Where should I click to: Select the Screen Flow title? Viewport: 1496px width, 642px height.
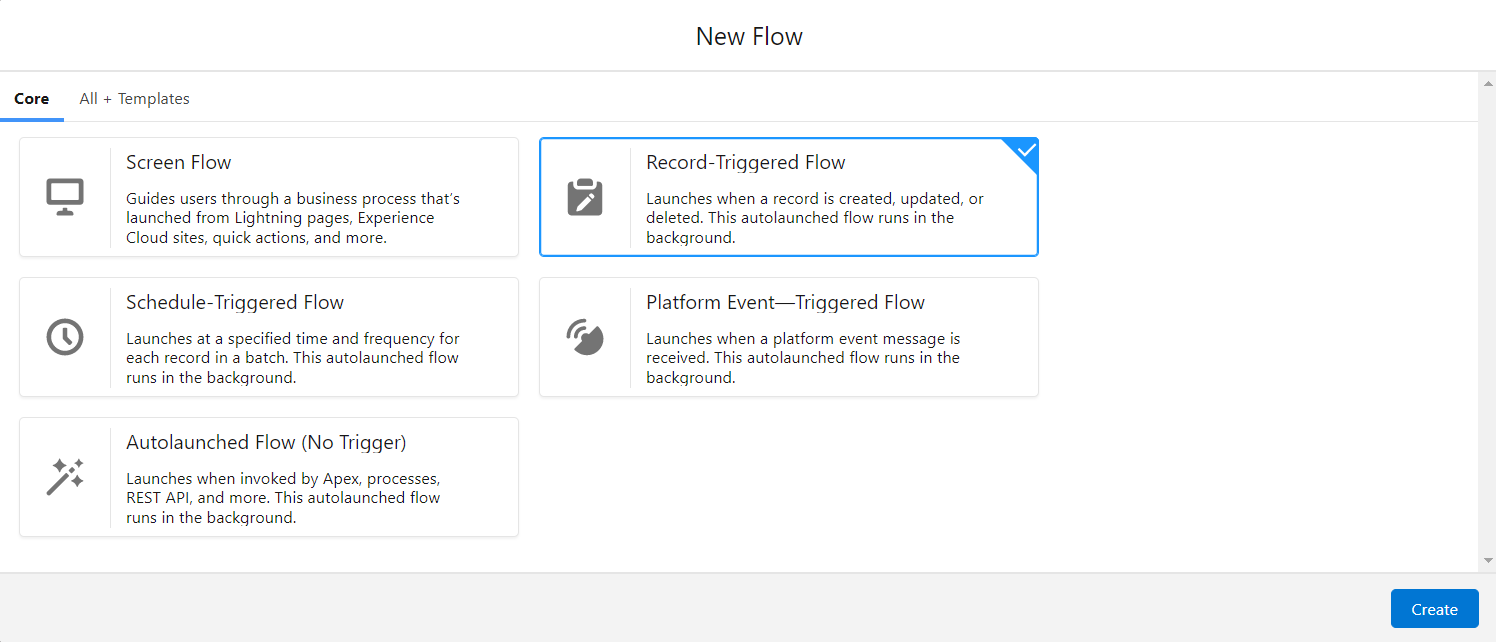pos(178,163)
